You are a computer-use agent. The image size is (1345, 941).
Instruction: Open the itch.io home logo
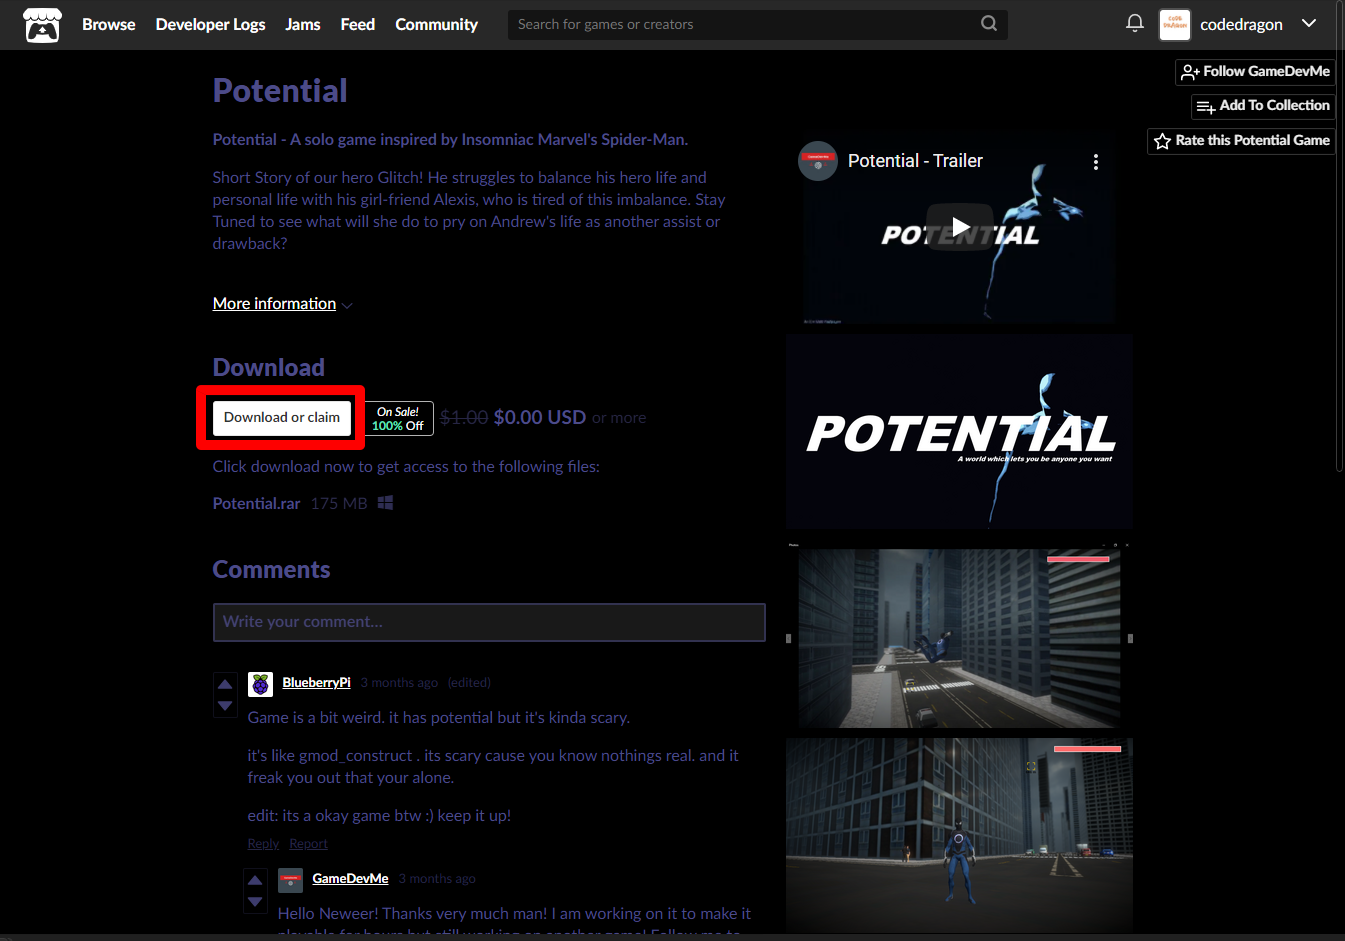tap(42, 24)
